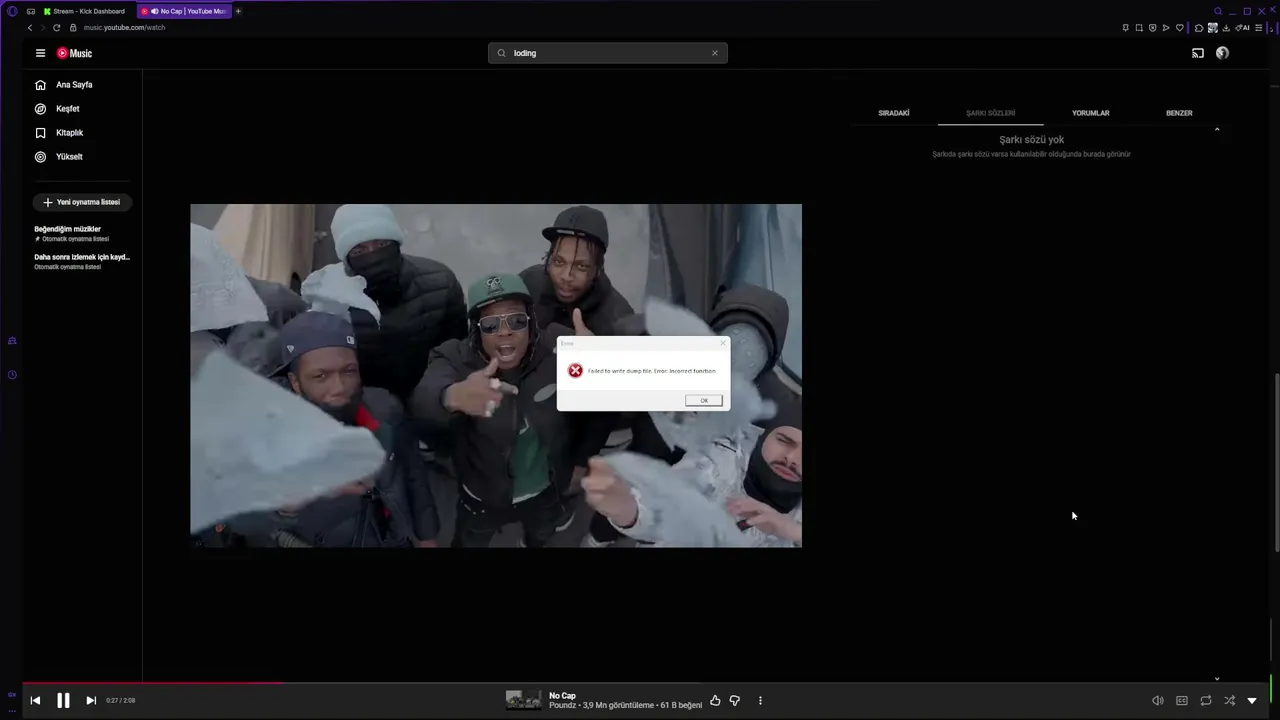This screenshot has height=720, width=1280.
Task: Click the AI icon in the toolbar
Action: [x=1244, y=28]
